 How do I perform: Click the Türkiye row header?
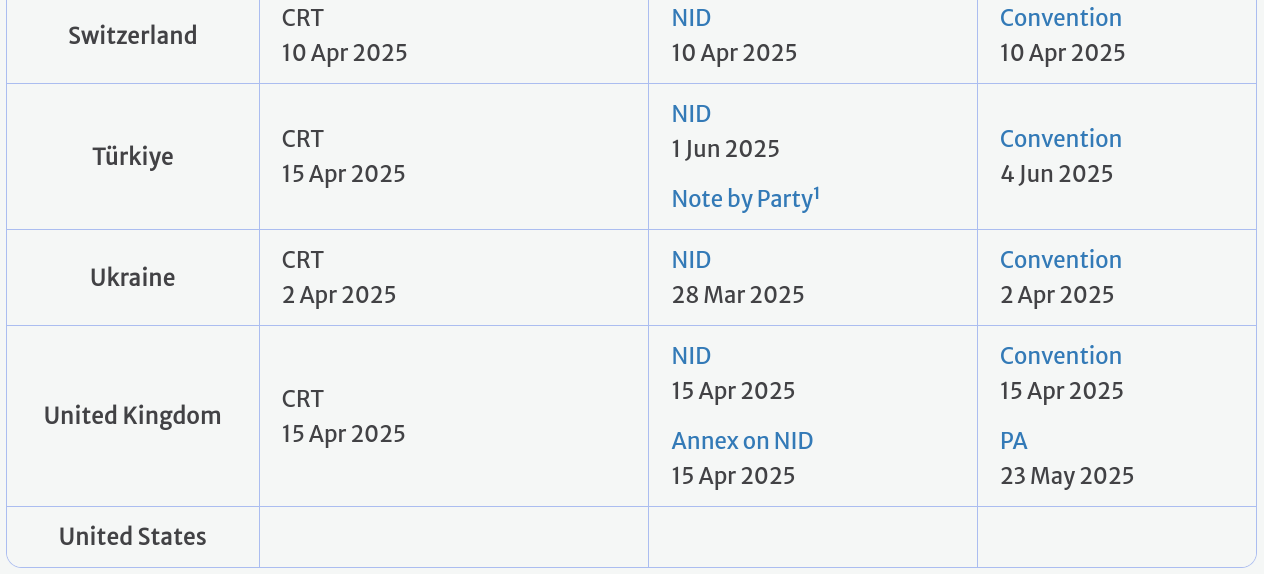point(133,157)
